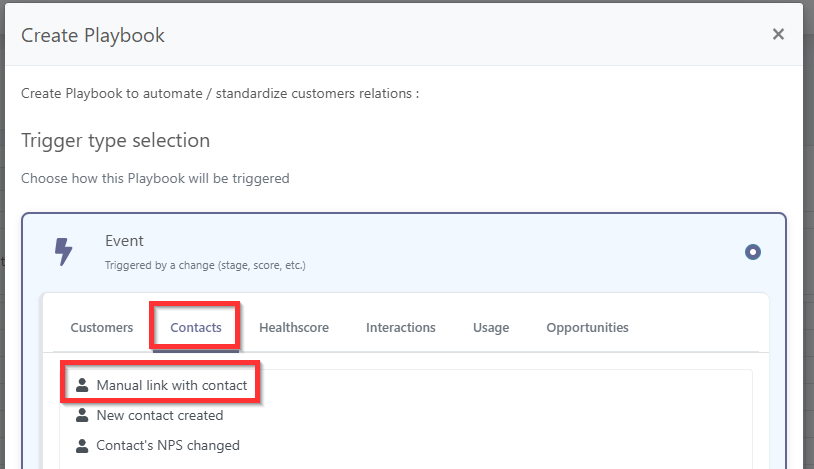
Task: Click person icon beside Manual link with contact
Action: [82, 385]
